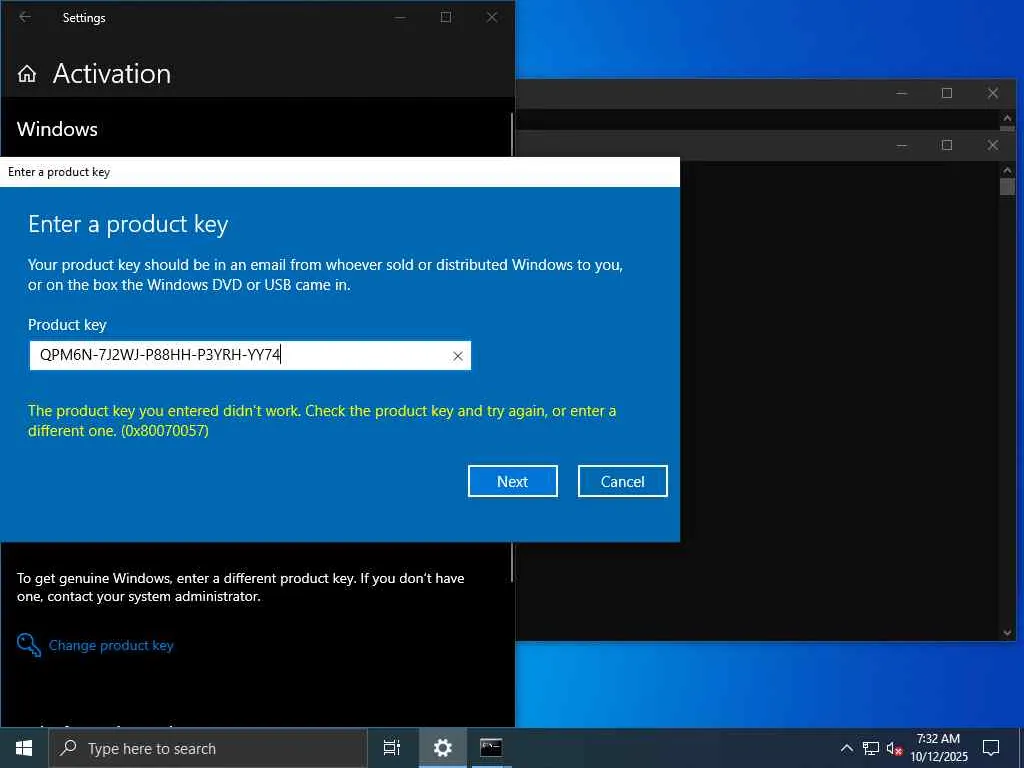The height and width of the screenshot is (768, 1024).
Task: Open clock showing 7:32 AM 10/12/2025
Action: [938, 748]
